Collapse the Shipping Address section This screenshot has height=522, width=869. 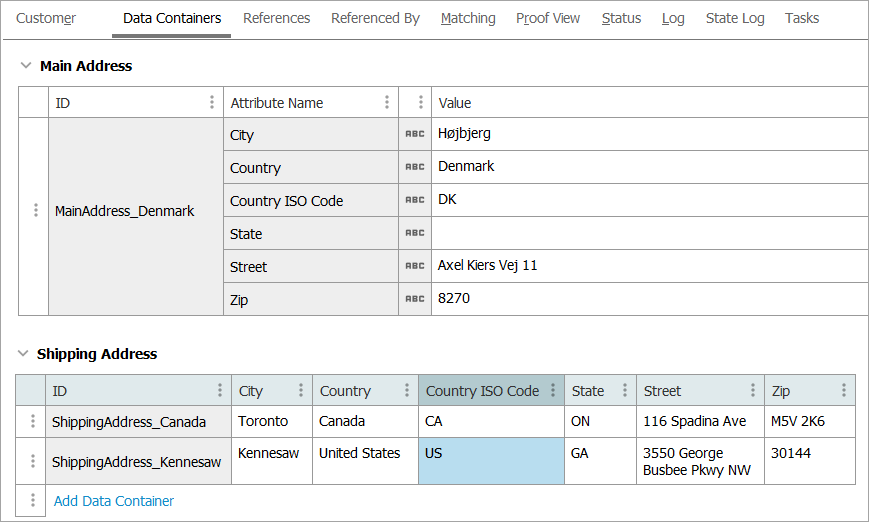[23, 353]
